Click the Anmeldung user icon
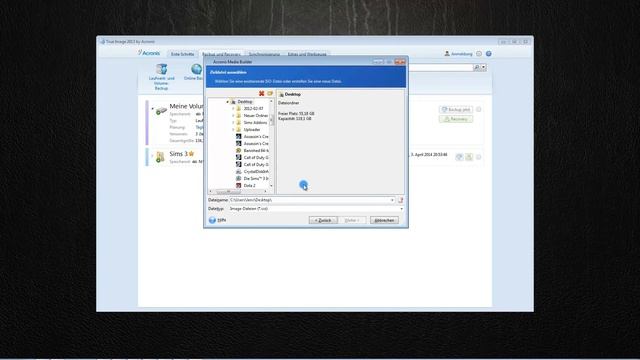 pos(447,53)
